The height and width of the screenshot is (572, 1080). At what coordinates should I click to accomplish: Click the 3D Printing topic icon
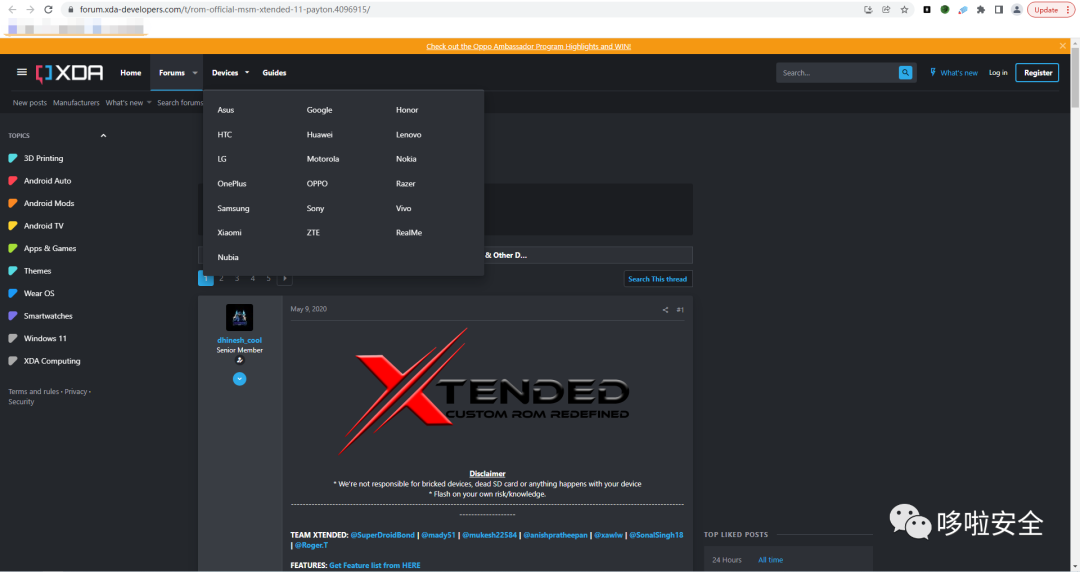(x=12, y=159)
